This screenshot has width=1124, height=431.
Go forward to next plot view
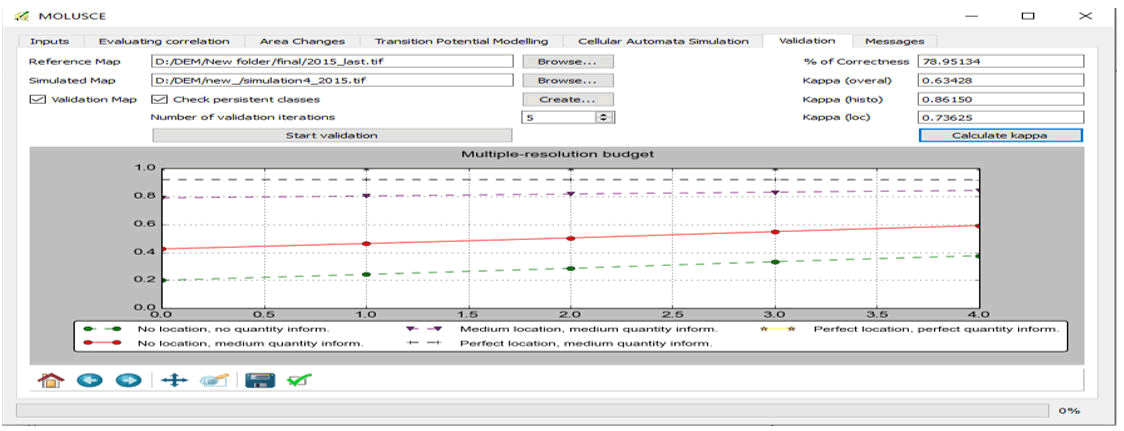coord(126,380)
